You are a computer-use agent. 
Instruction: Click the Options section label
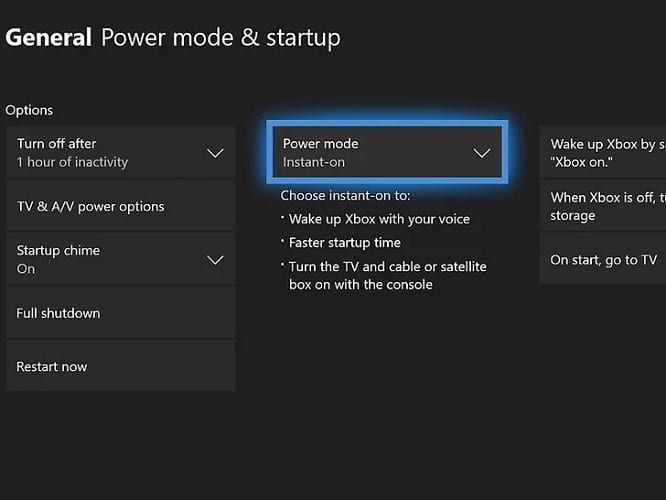29,110
